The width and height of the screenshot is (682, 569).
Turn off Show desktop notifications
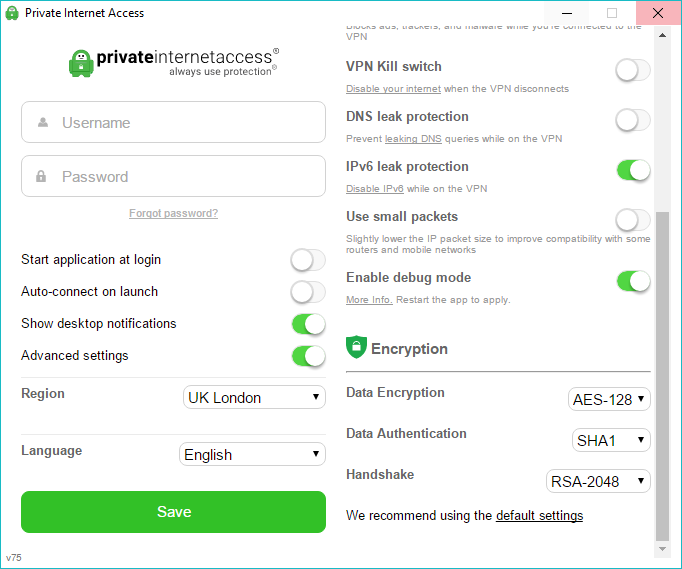point(308,324)
